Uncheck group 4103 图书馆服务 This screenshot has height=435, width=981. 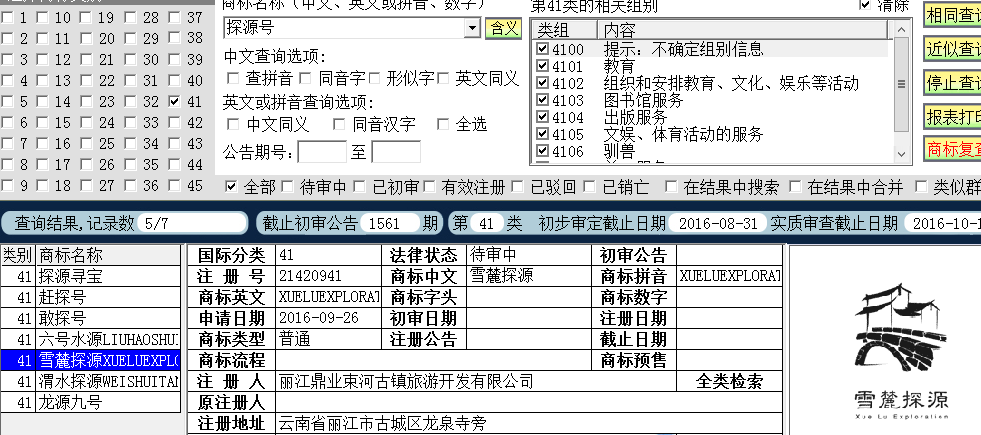coord(542,100)
